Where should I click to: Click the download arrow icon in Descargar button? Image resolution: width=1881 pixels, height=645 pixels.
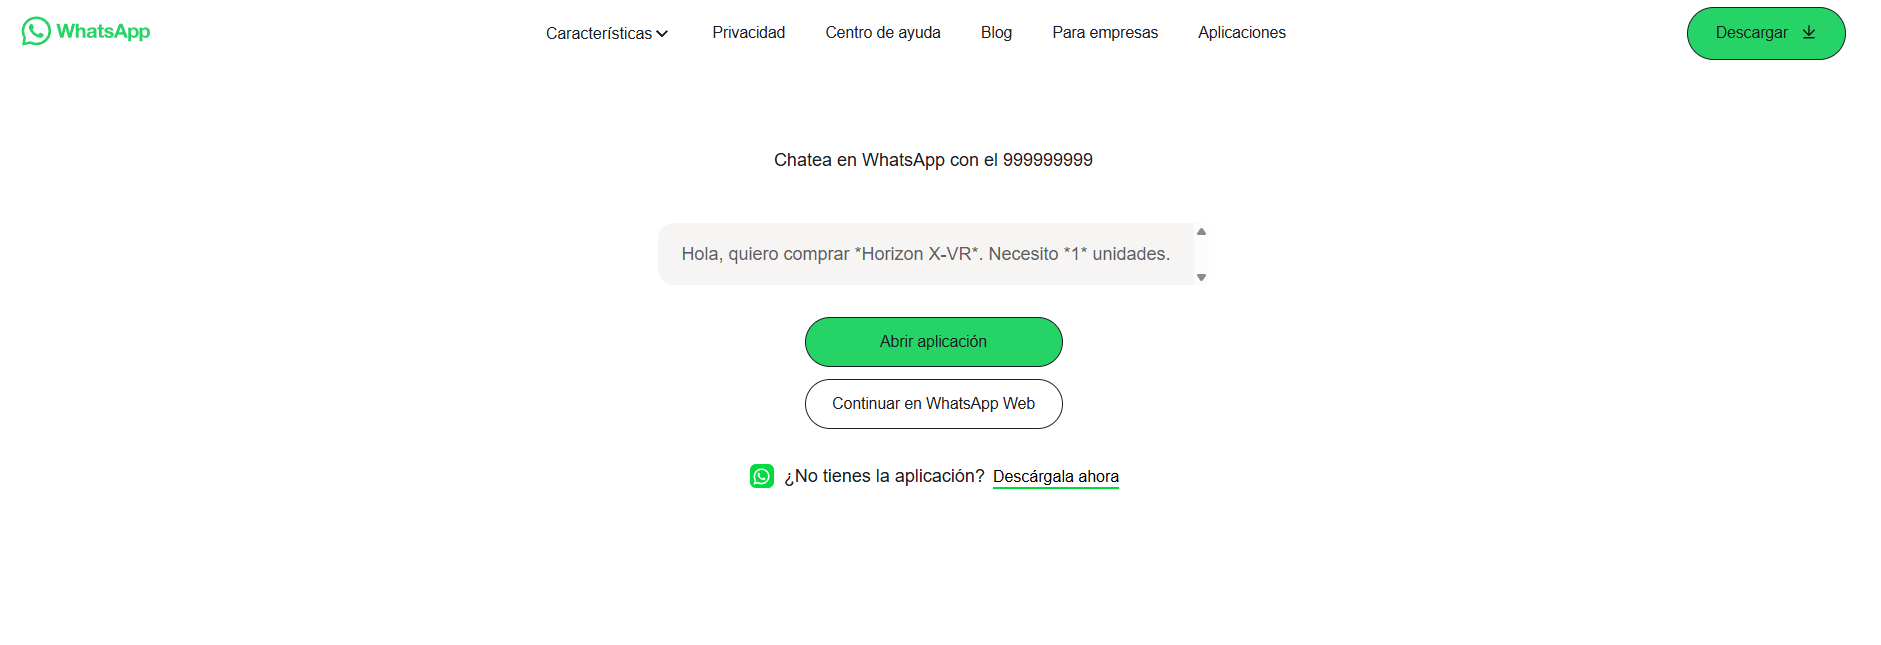coord(1808,33)
